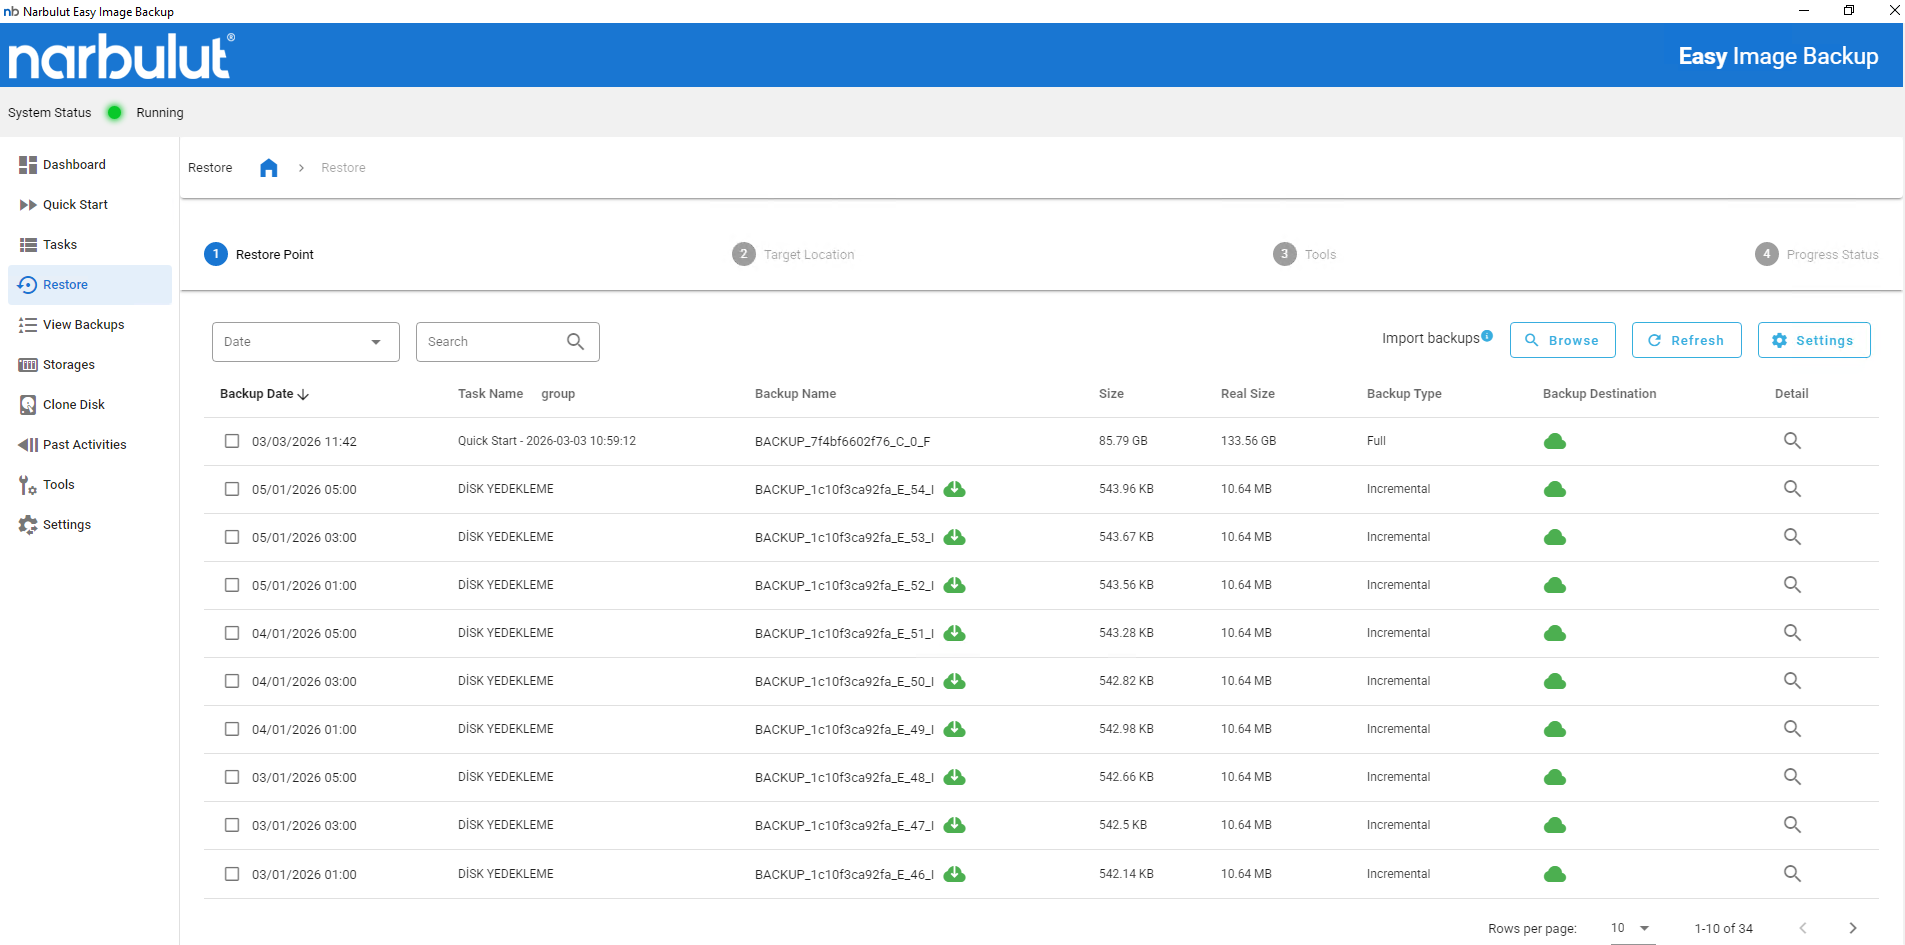Click the home icon in the breadcrumb
Image resolution: width=1905 pixels, height=945 pixels.
tap(268, 168)
